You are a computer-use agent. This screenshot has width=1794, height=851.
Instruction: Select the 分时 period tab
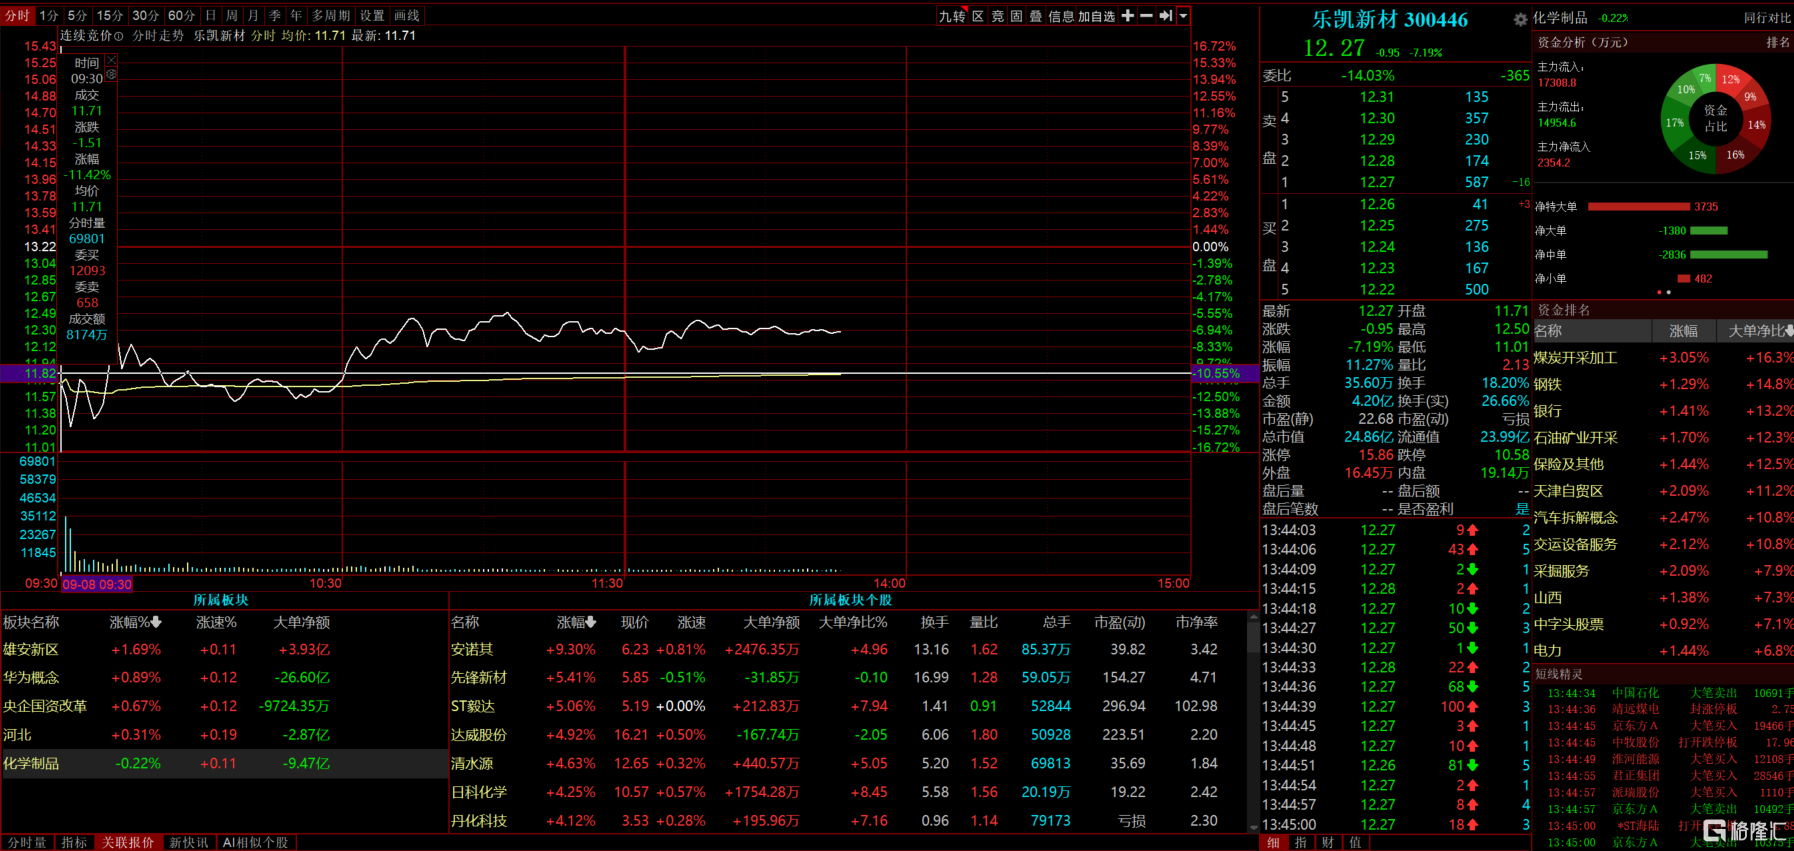(x=17, y=16)
